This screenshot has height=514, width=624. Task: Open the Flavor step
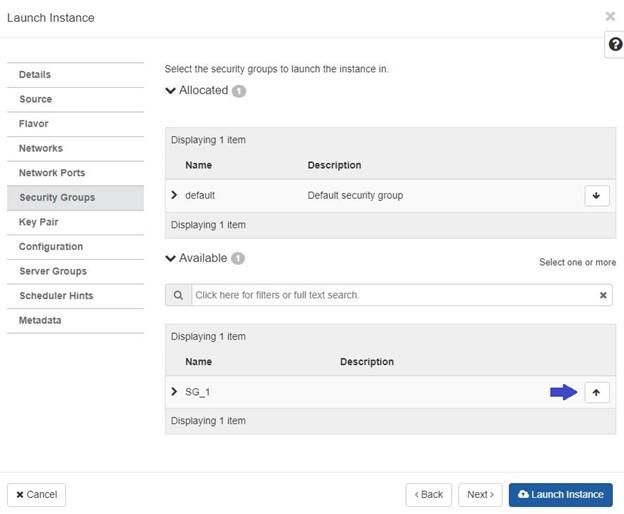[x=75, y=124]
